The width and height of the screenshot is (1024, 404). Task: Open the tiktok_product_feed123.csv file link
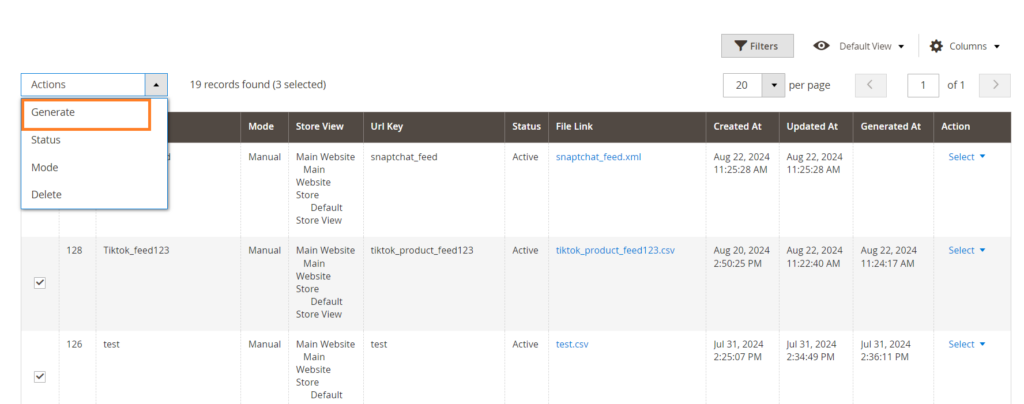click(615, 251)
